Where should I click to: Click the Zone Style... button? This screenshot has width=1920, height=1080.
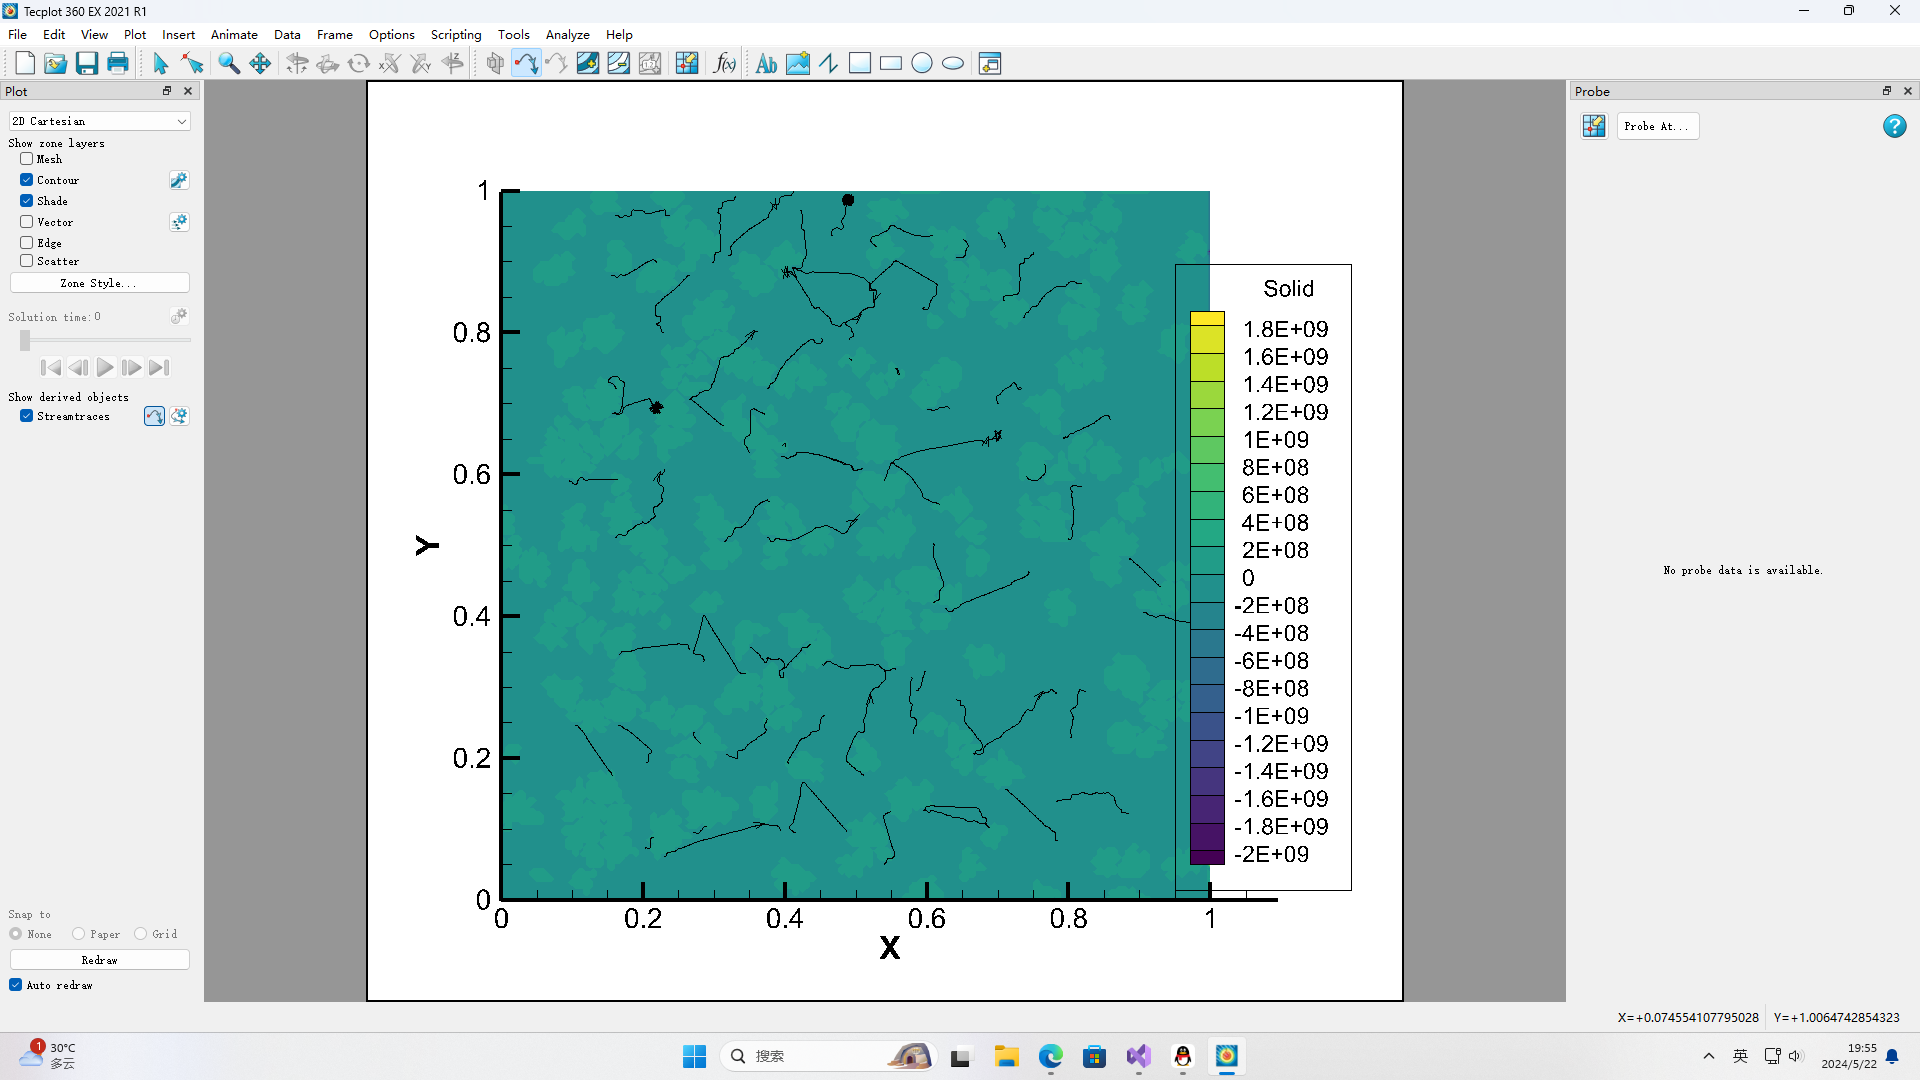[99, 283]
